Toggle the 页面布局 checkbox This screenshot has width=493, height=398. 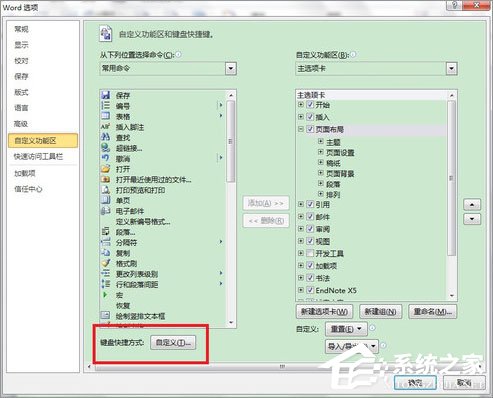pyautogui.click(x=310, y=129)
